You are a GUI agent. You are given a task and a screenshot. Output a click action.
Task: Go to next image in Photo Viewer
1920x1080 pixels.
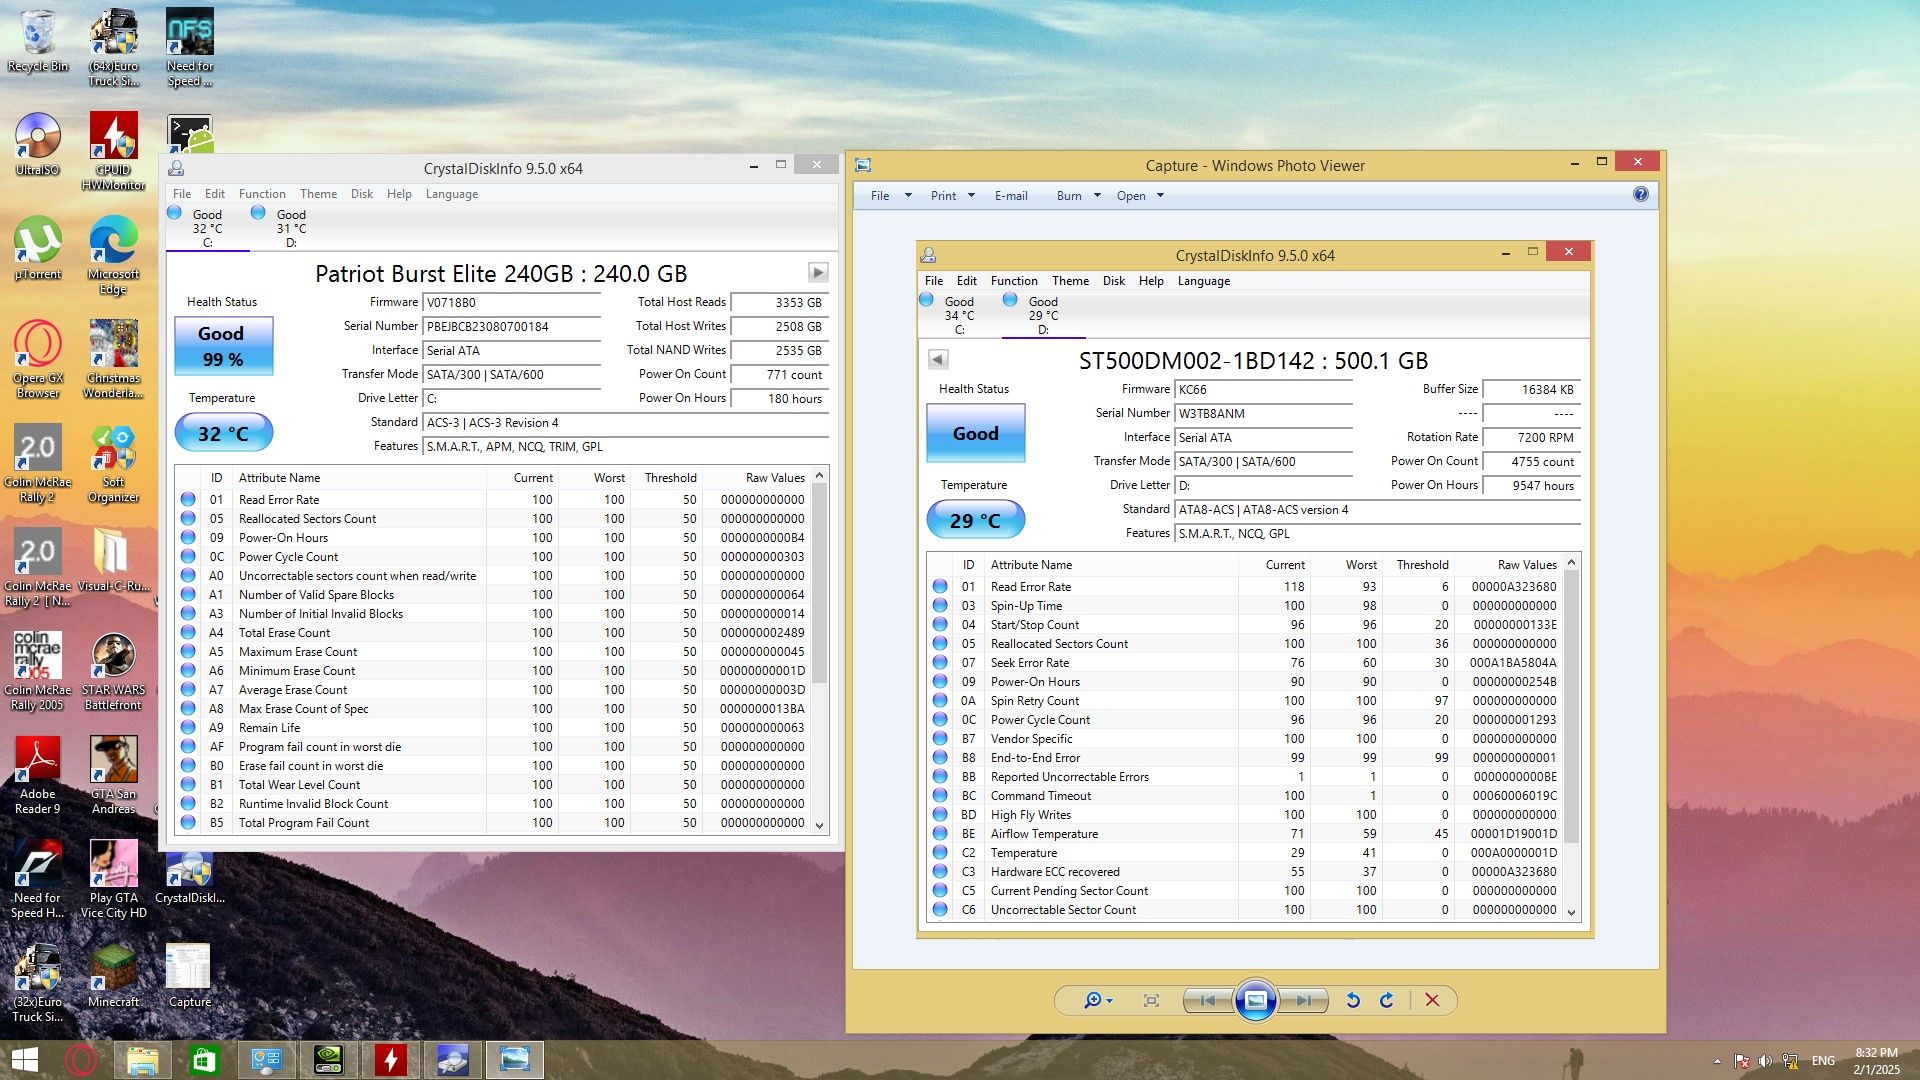coord(1304,1000)
